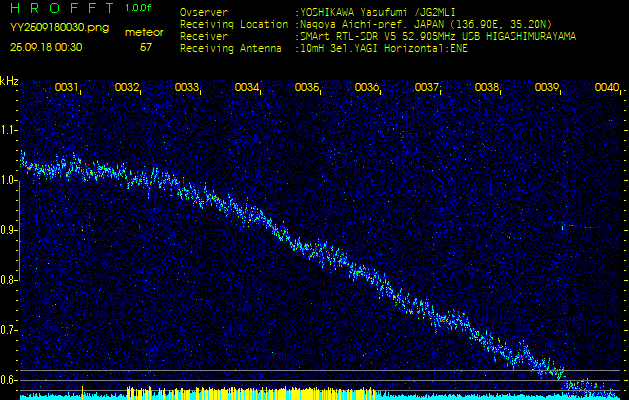The image size is (629, 400).
Task: Select the YY2609180030.png filename text
Action: (x=54, y=28)
